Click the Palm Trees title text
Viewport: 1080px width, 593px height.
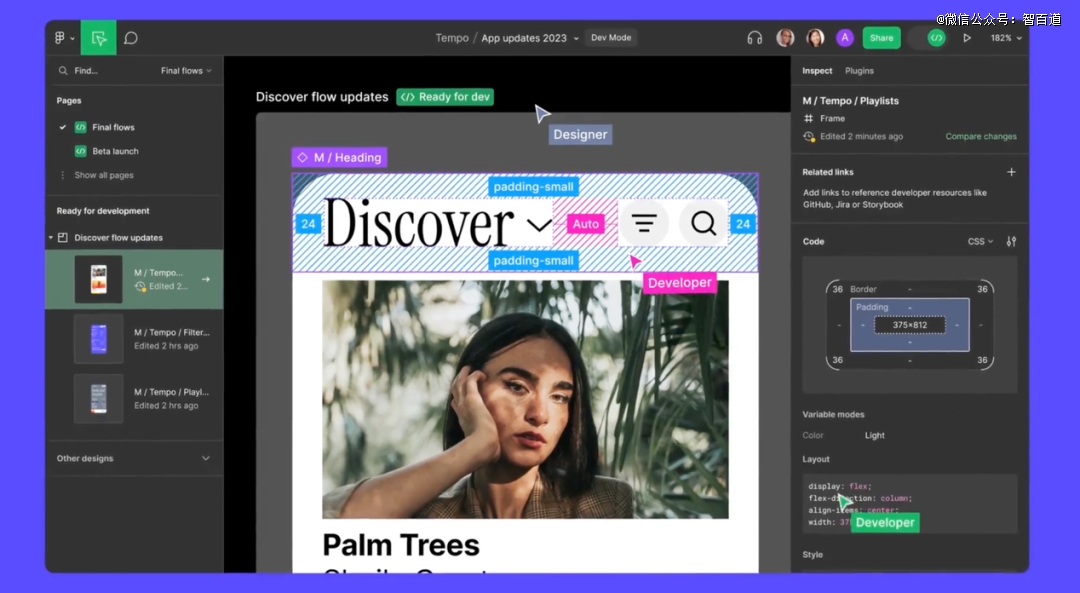point(401,545)
